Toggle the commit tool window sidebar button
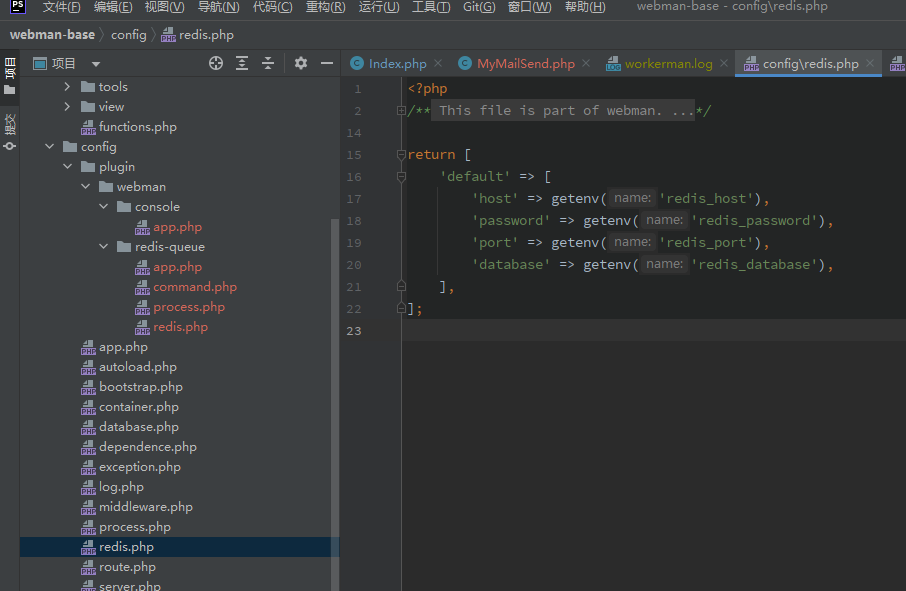This screenshot has width=906, height=591. pyautogui.click(x=10, y=132)
